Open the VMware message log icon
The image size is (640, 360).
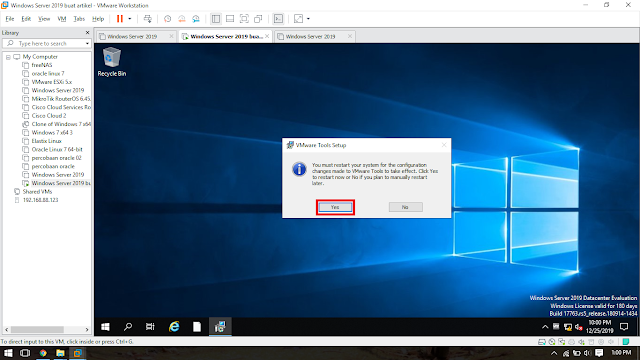tap(626, 342)
